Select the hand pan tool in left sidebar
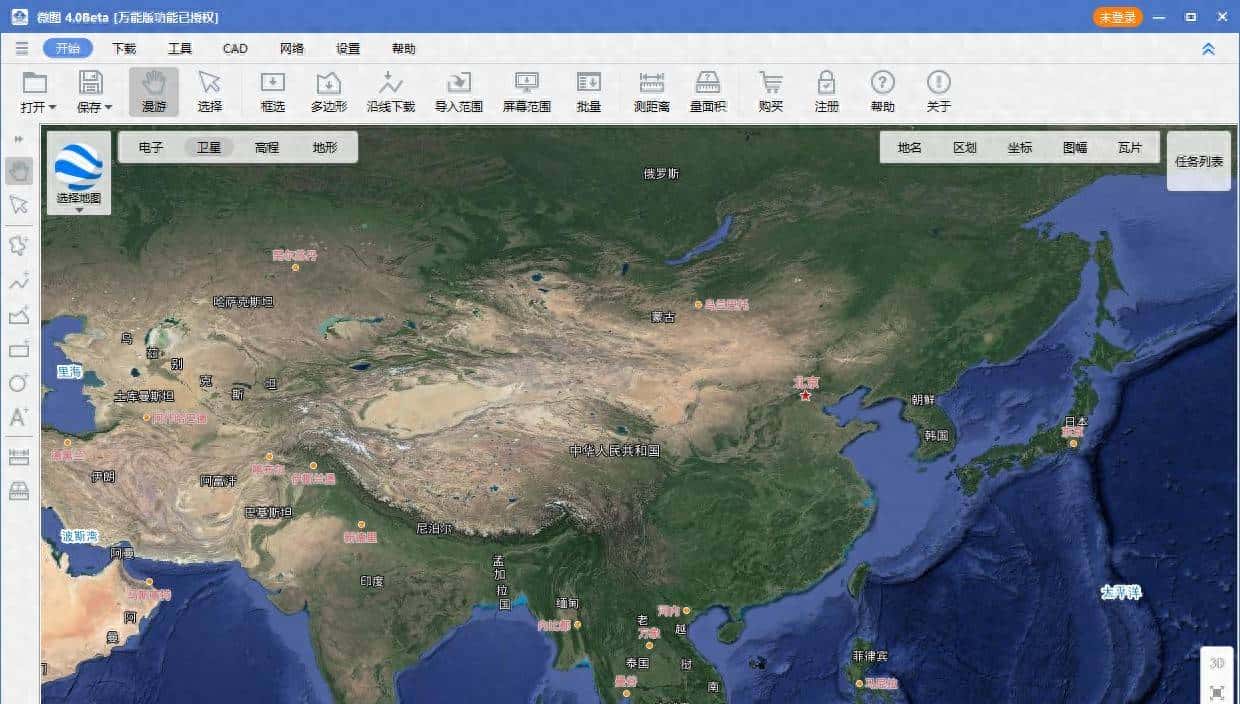This screenshot has height=704, width=1240. click(x=18, y=170)
